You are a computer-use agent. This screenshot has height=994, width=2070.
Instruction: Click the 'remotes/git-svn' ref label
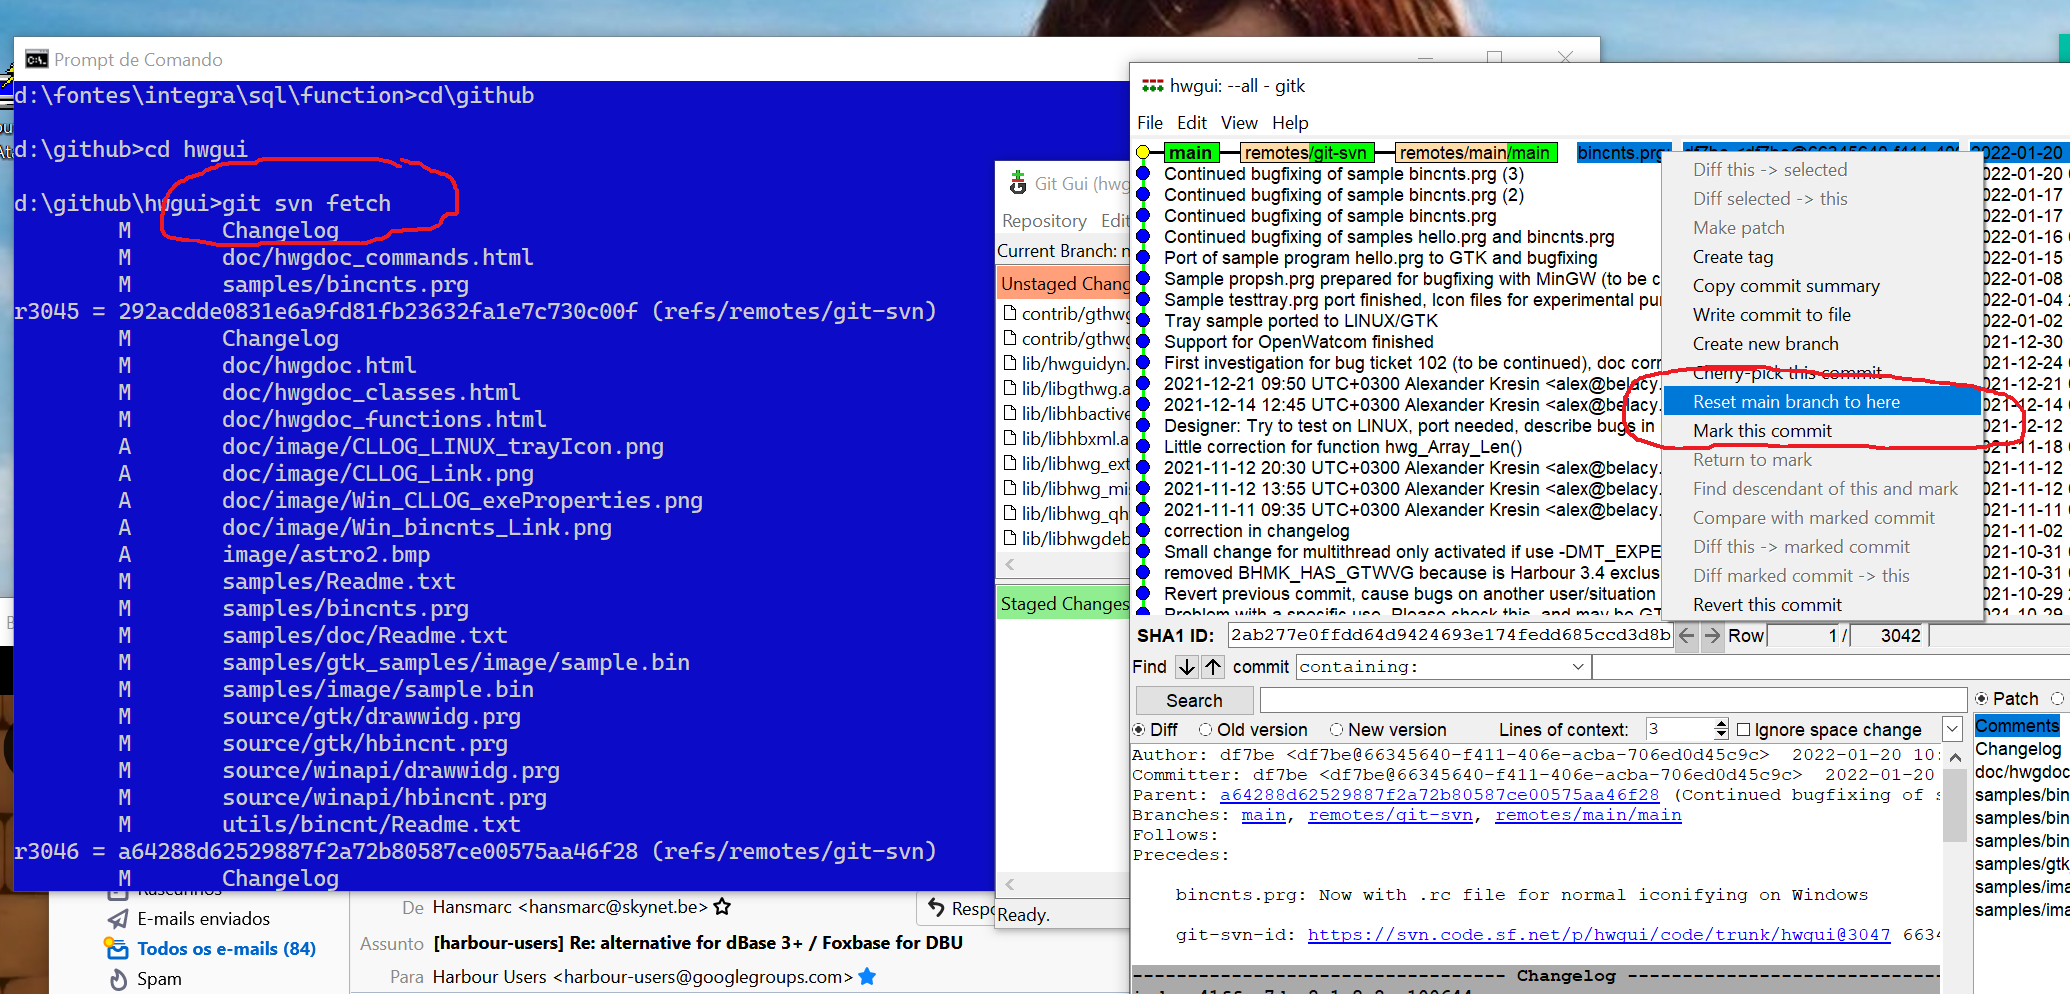(1306, 153)
